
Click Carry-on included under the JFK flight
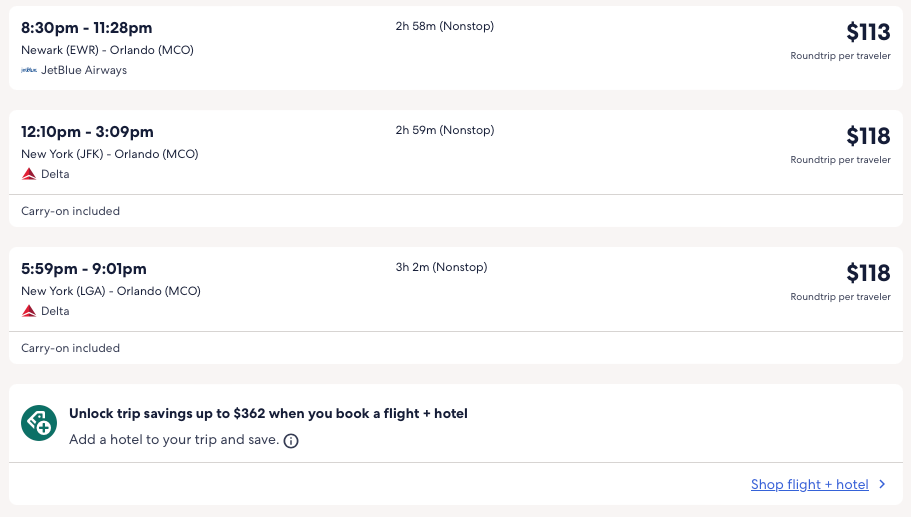[70, 211]
